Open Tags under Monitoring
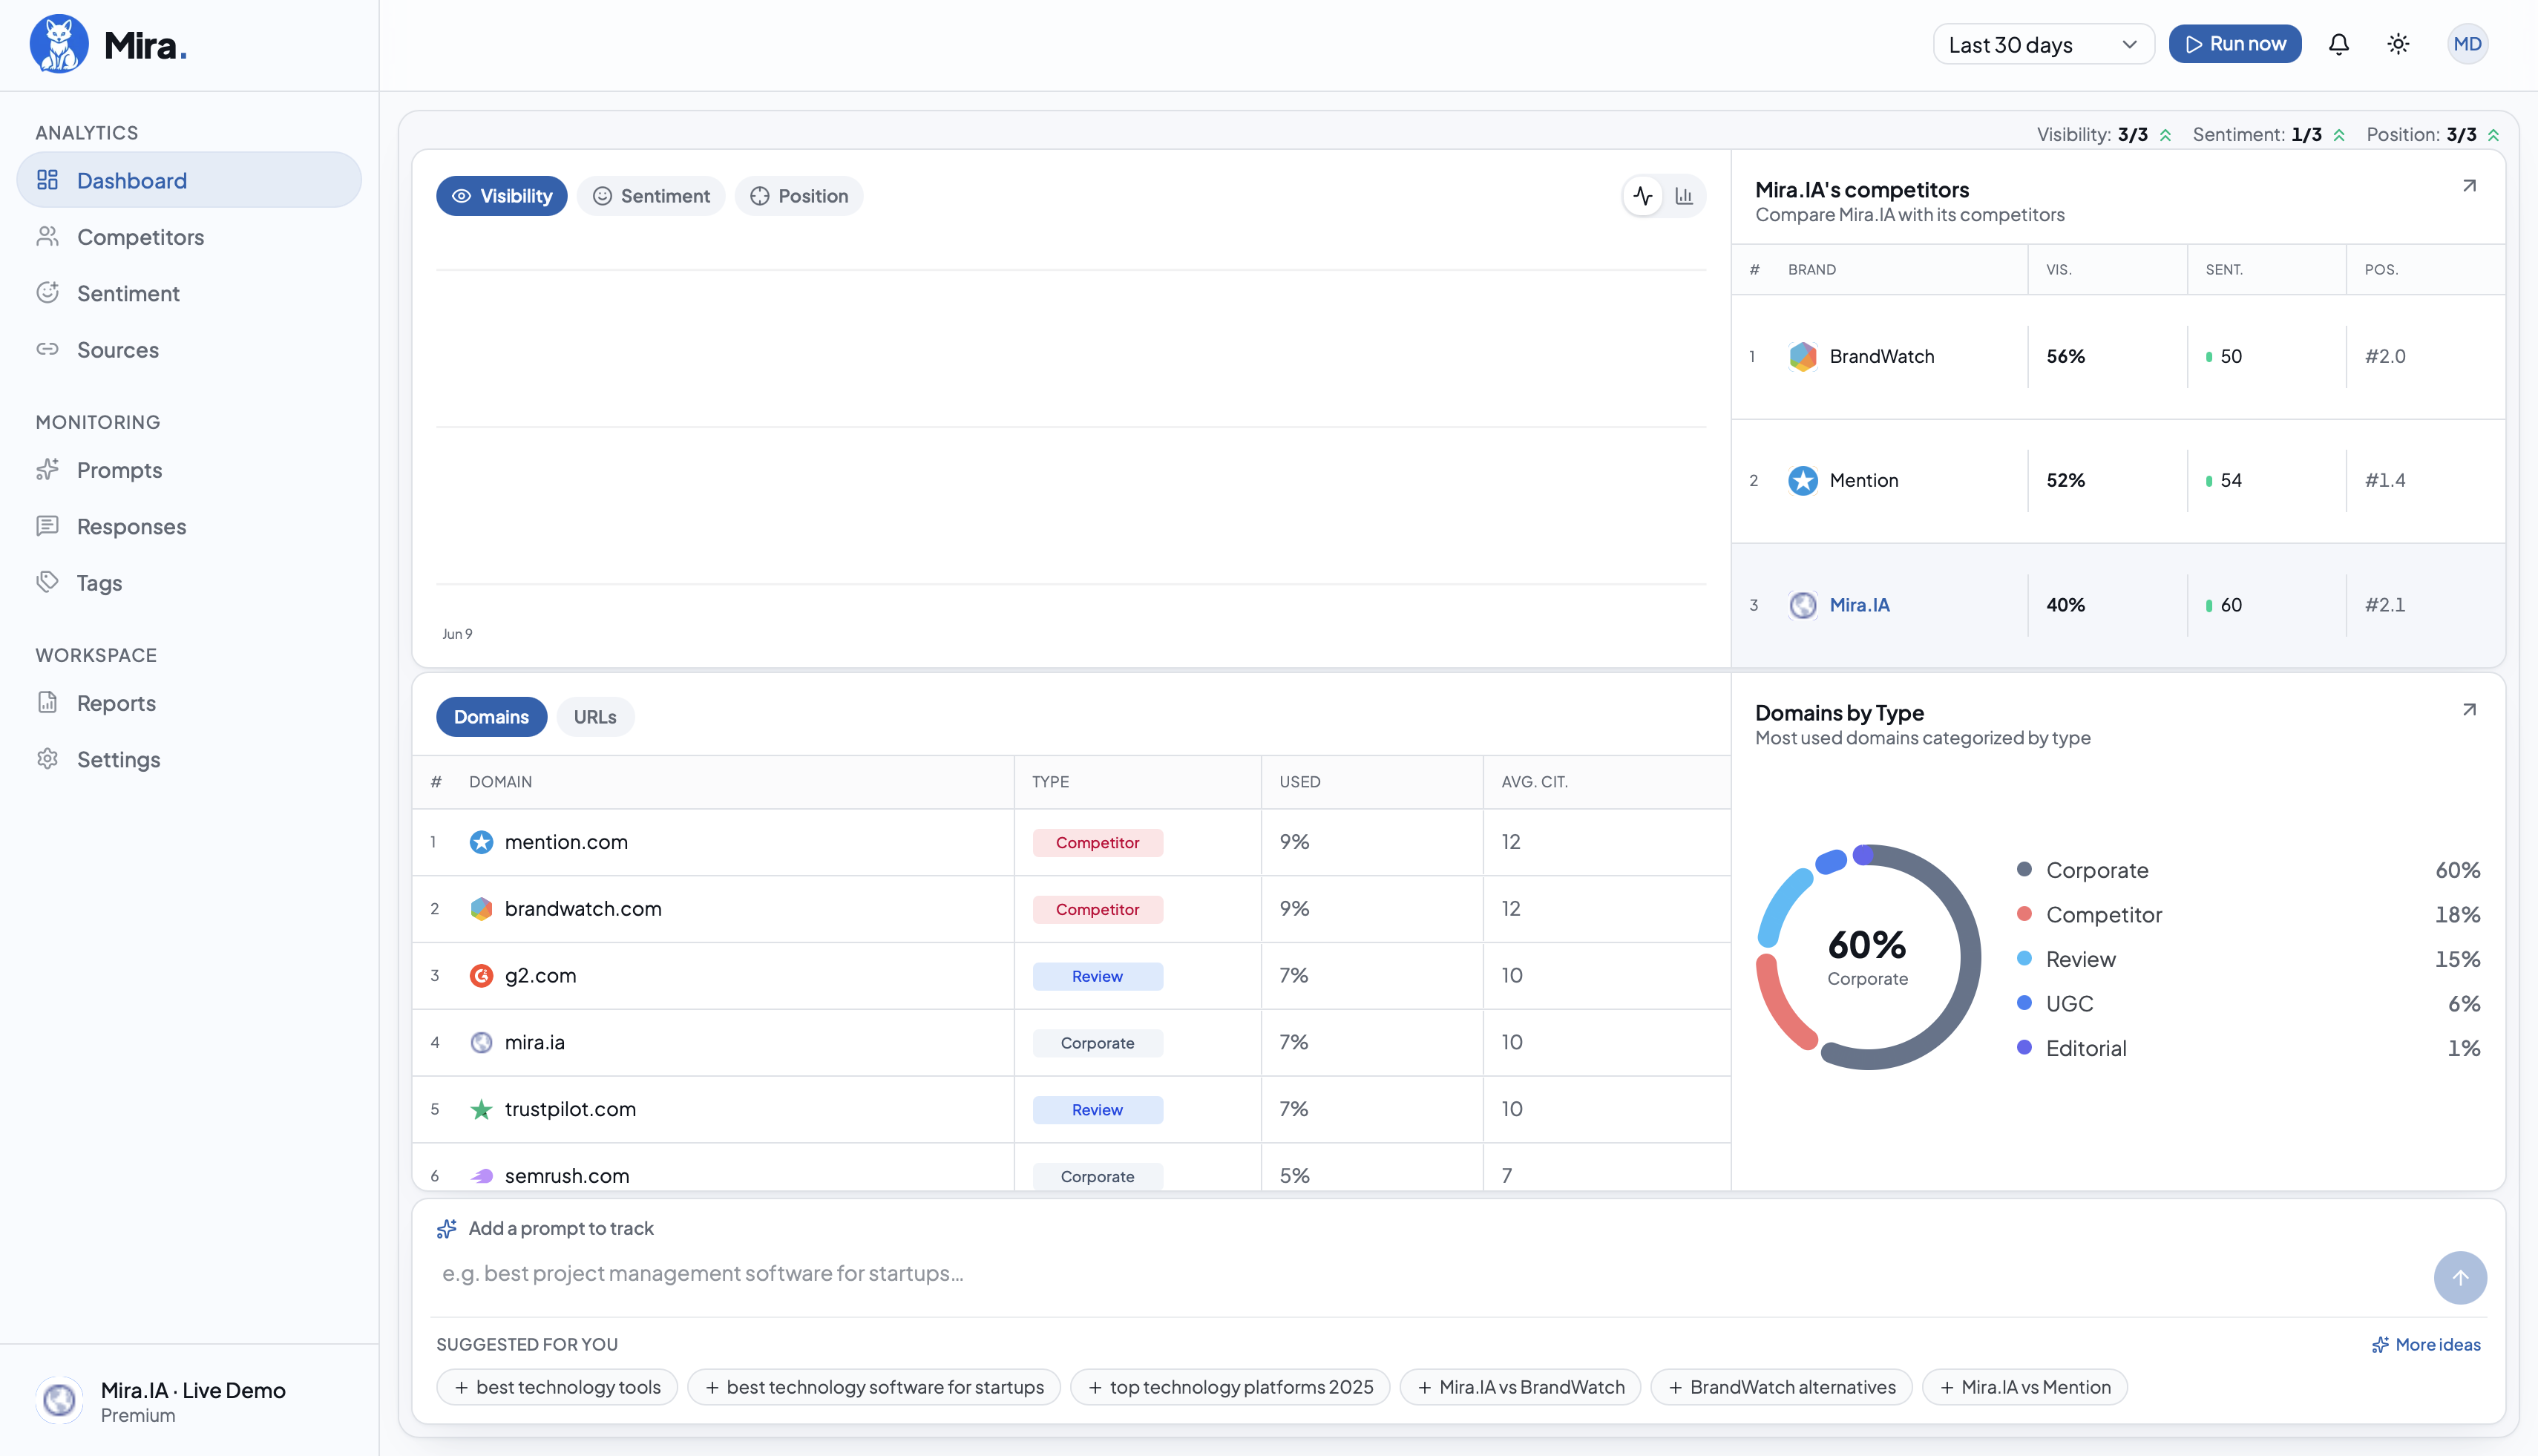This screenshot has width=2538, height=1456. point(189,583)
